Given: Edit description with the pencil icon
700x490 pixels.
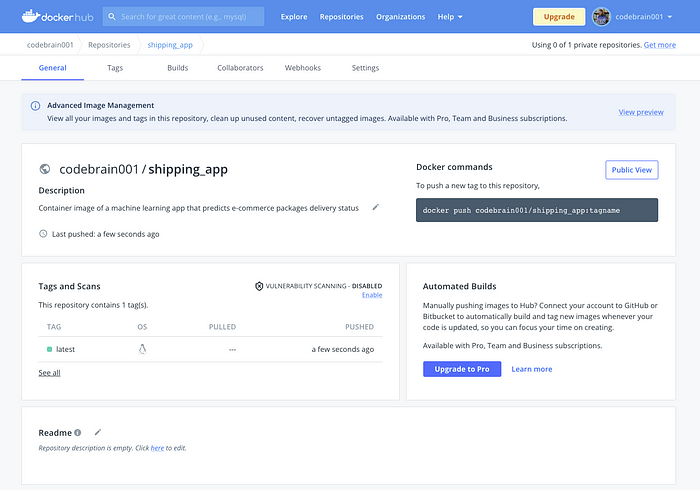Looking at the screenshot, I should pyautogui.click(x=375, y=207).
